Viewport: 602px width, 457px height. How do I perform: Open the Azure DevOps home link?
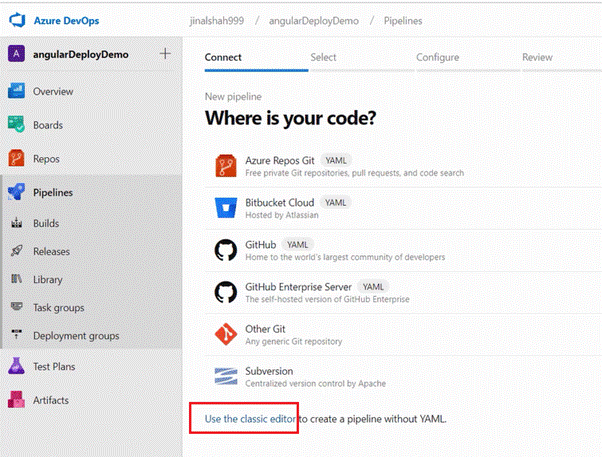pos(66,21)
